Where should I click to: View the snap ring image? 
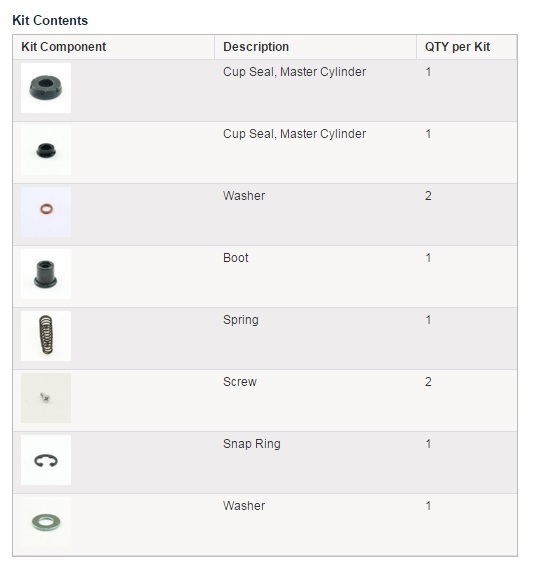[x=46, y=460]
